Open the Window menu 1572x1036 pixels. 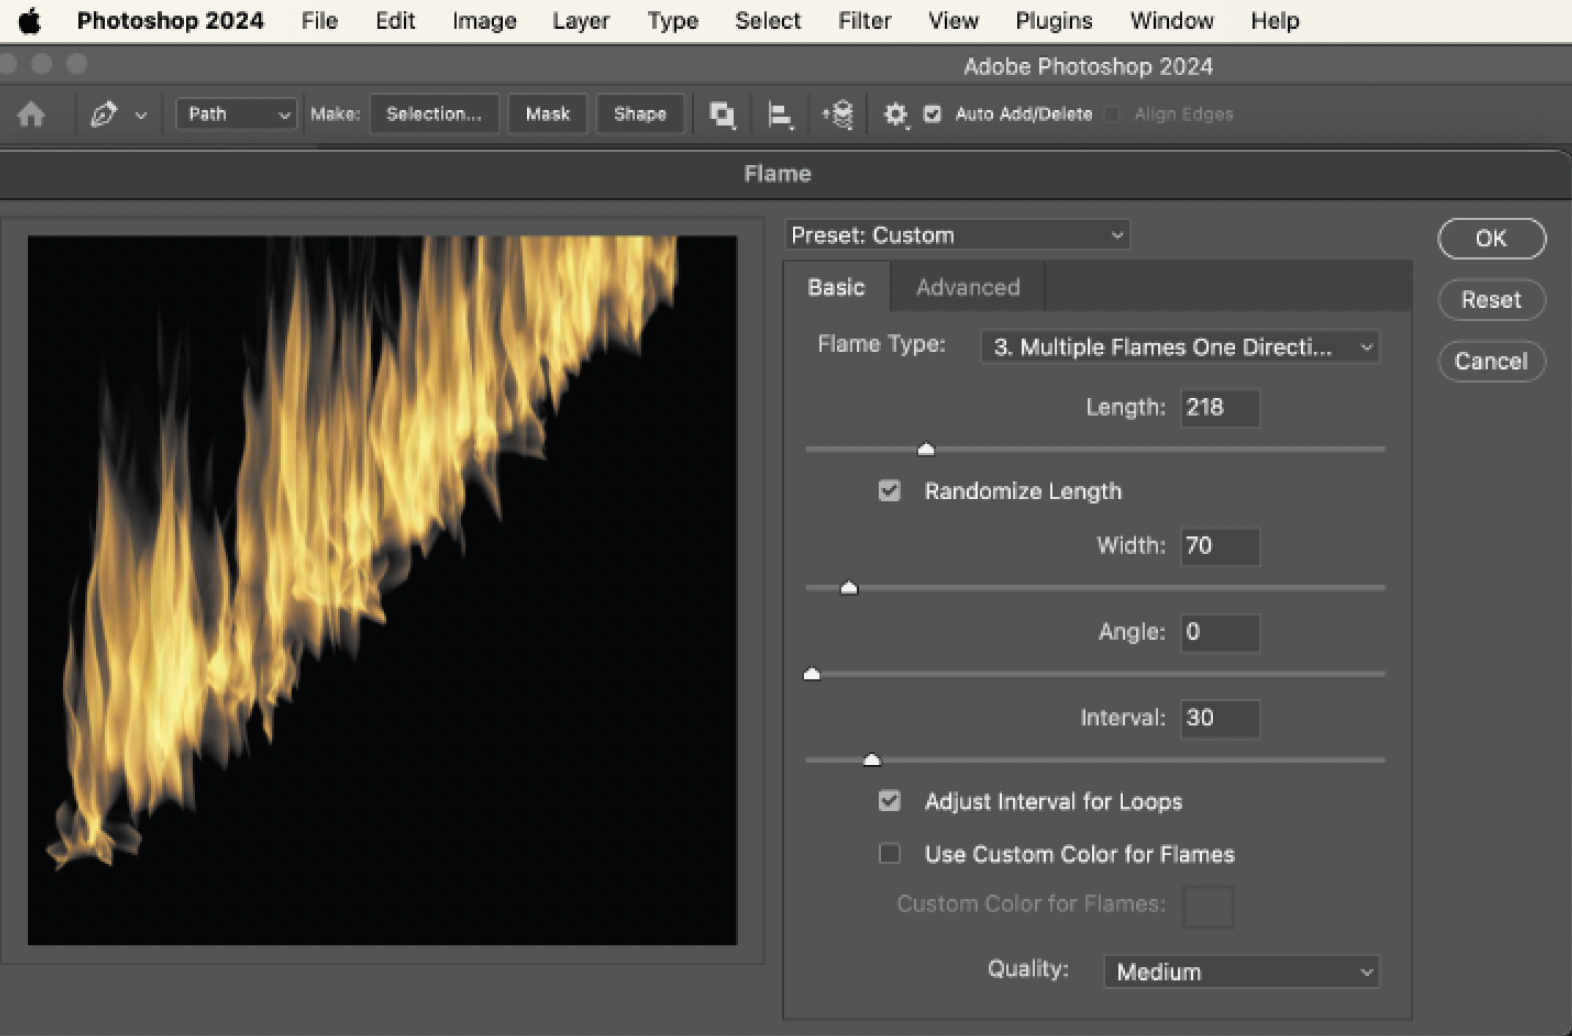[1171, 20]
